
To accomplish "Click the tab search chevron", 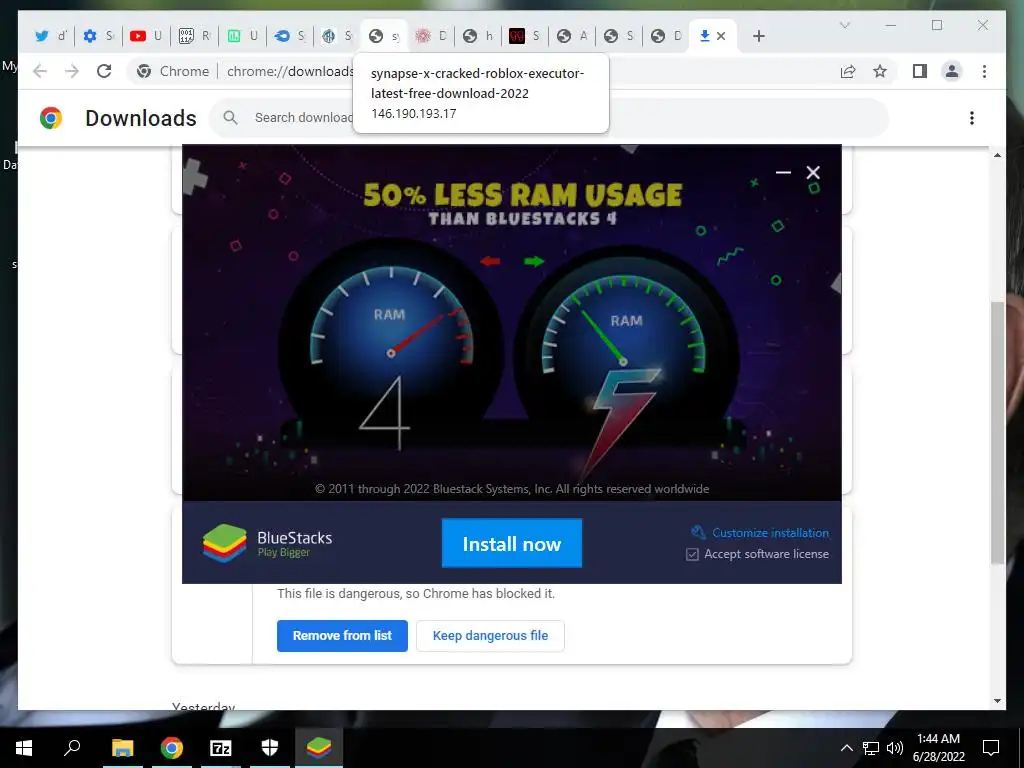I will click(844, 25).
